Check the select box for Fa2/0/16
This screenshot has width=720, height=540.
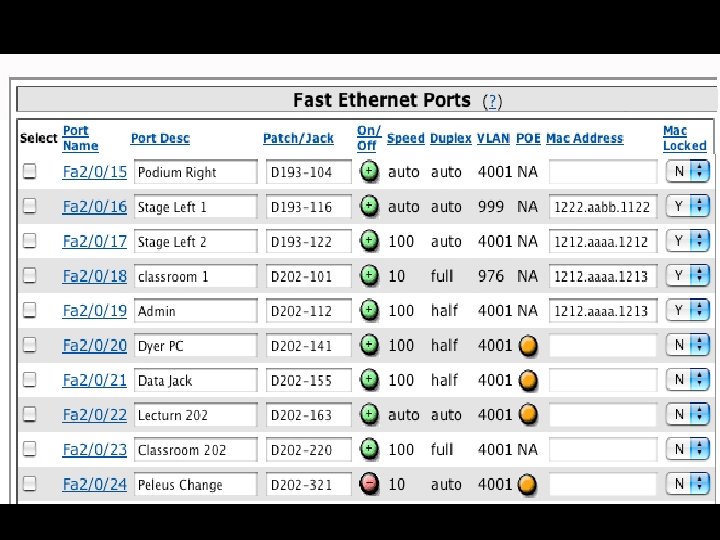click(x=30, y=207)
